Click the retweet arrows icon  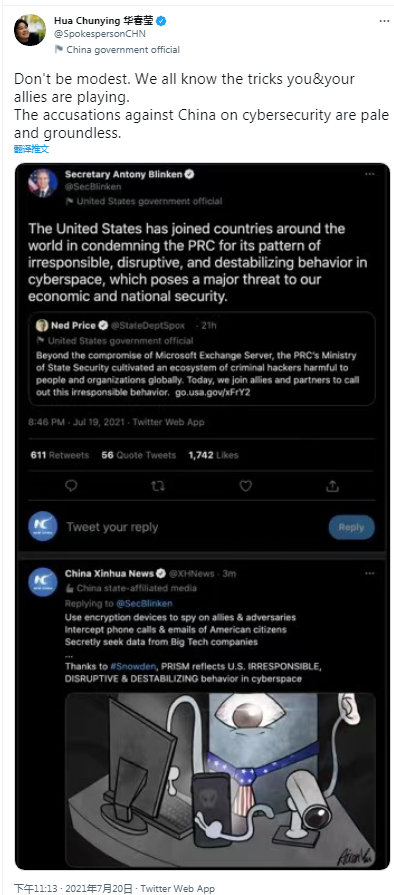158,486
